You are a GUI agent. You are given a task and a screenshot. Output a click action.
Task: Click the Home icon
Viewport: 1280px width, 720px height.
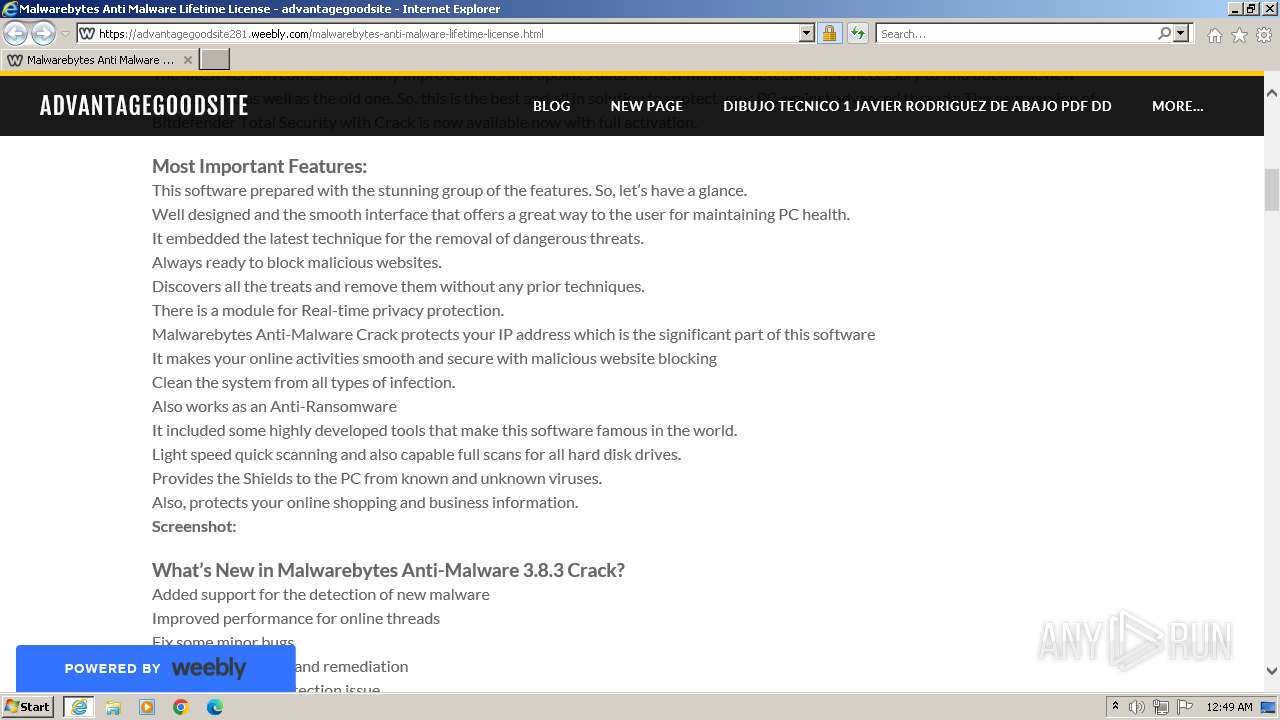[1214, 35]
